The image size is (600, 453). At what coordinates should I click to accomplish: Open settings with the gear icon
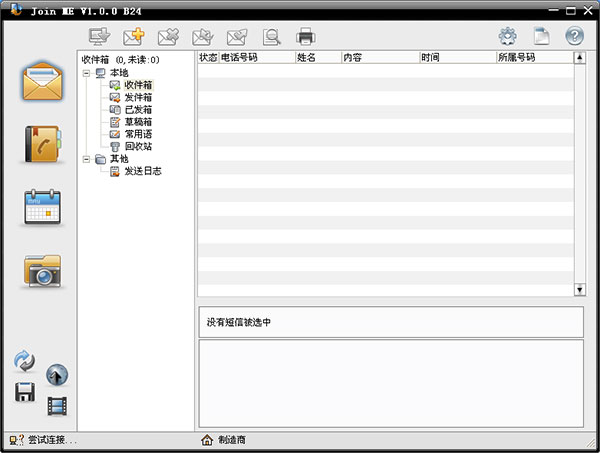[508, 36]
